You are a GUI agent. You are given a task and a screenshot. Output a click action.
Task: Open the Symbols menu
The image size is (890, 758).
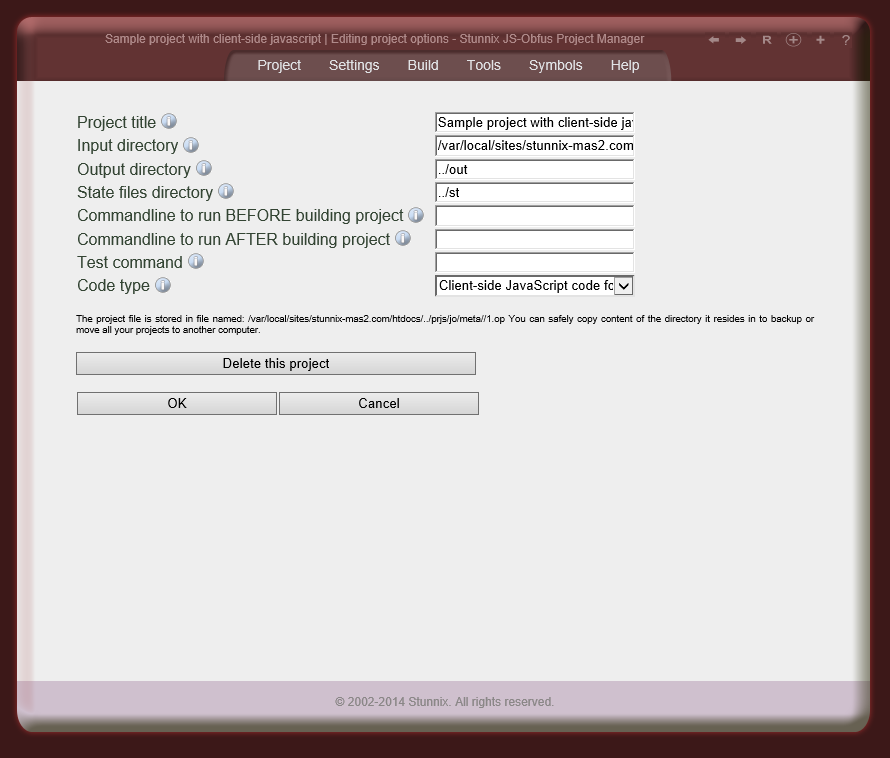(x=555, y=65)
